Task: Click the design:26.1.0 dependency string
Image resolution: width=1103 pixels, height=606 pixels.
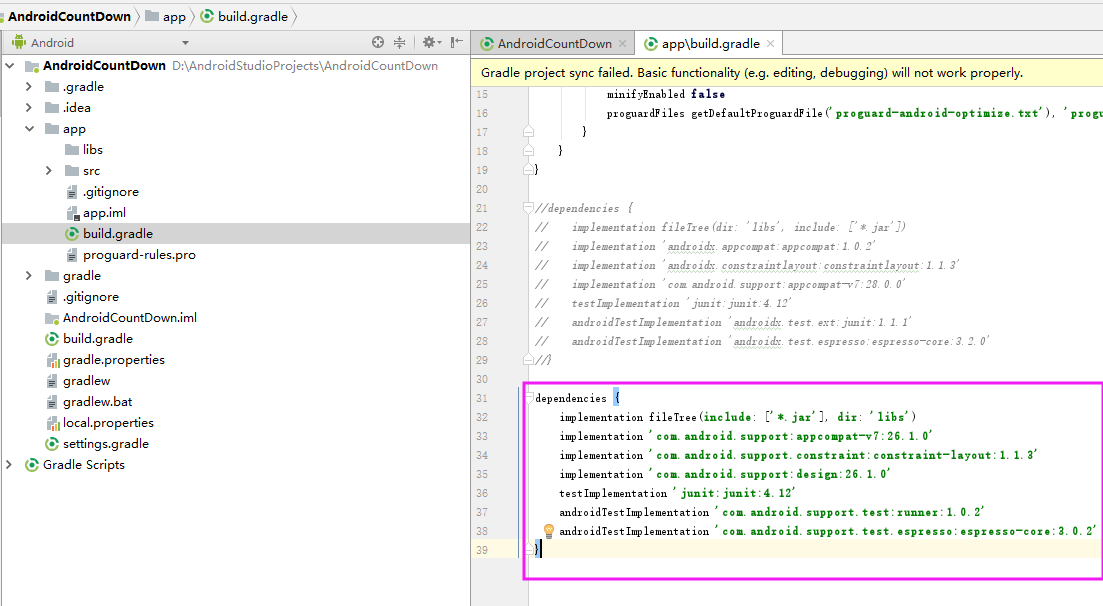Action: pos(770,474)
